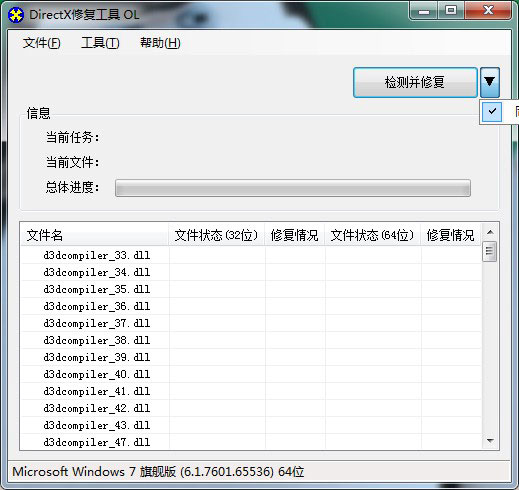
Task: Open the 帮助(H) menu
Action: 160,43
